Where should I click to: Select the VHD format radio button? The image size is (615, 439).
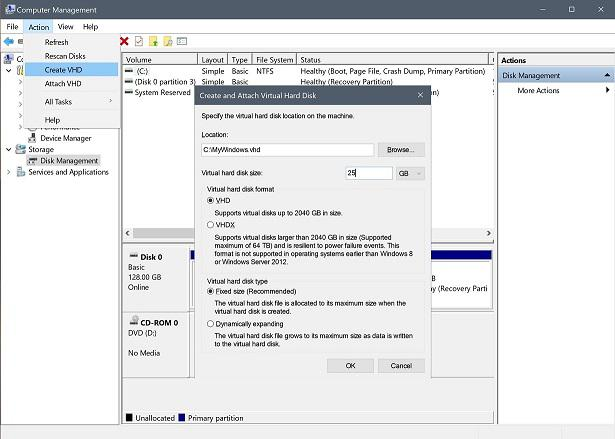pyautogui.click(x=210, y=200)
